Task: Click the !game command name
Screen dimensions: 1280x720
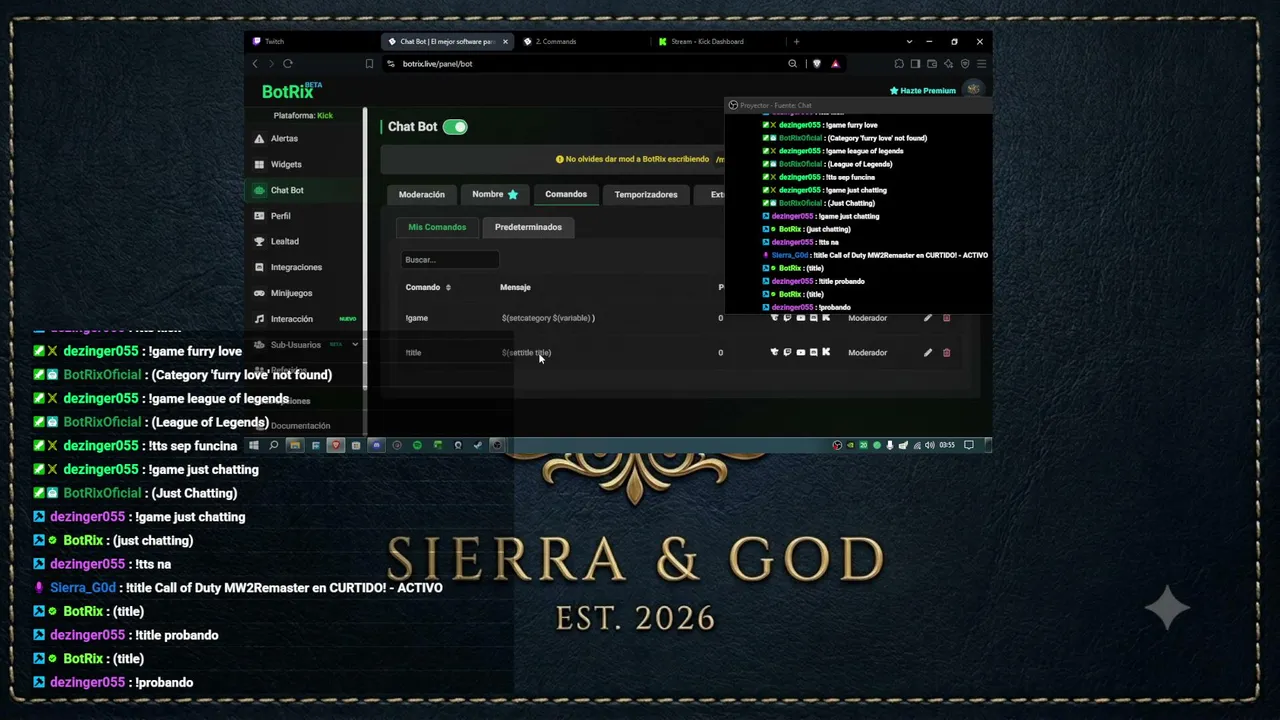Action: 417,318
